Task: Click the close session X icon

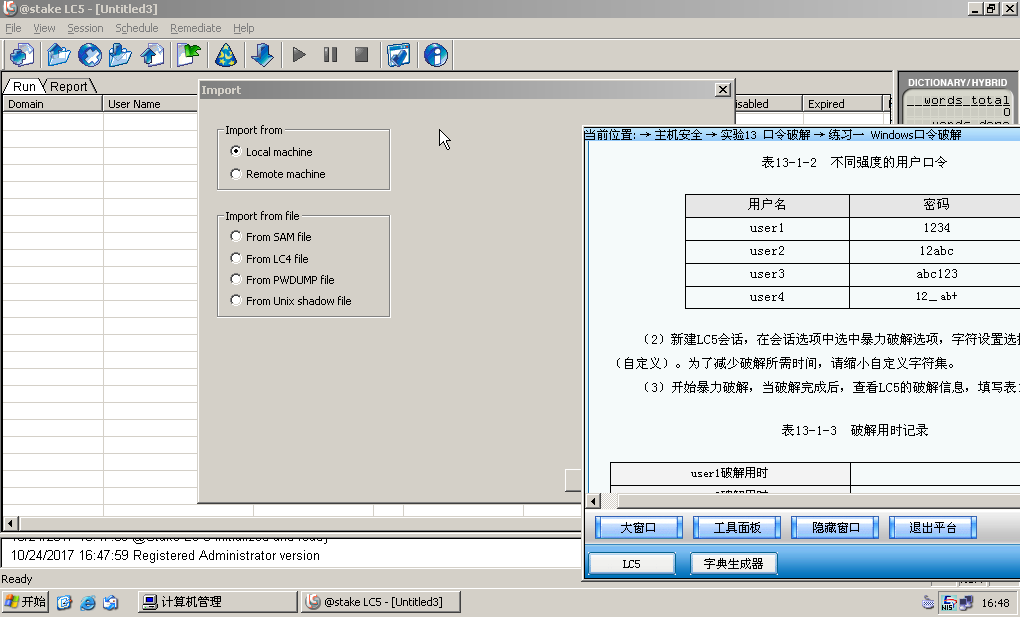Action: pyautogui.click(x=90, y=55)
